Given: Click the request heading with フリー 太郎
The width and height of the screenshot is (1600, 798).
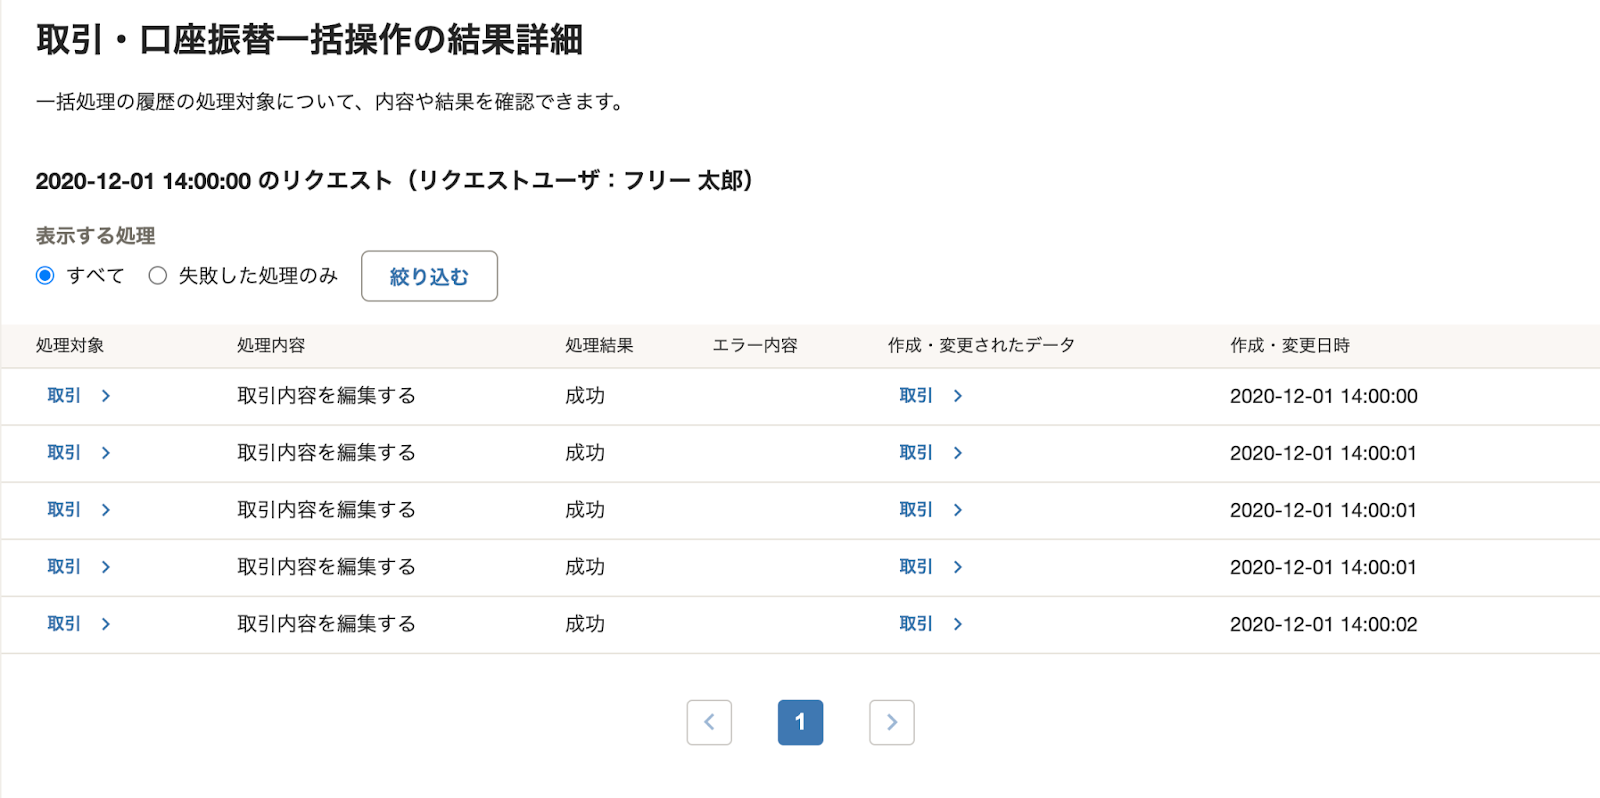Looking at the screenshot, I should pos(394,181).
